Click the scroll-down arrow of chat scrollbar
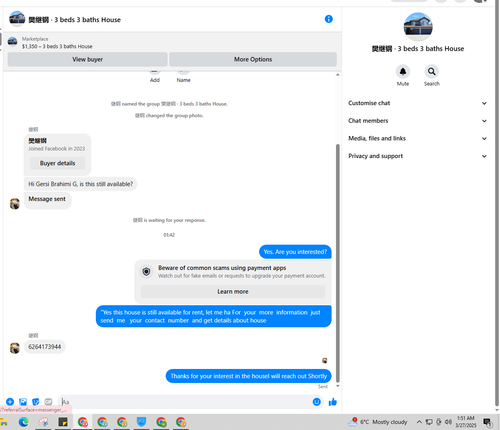Image resolution: width=500 pixels, height=430 pixels. tap(338, 386)
